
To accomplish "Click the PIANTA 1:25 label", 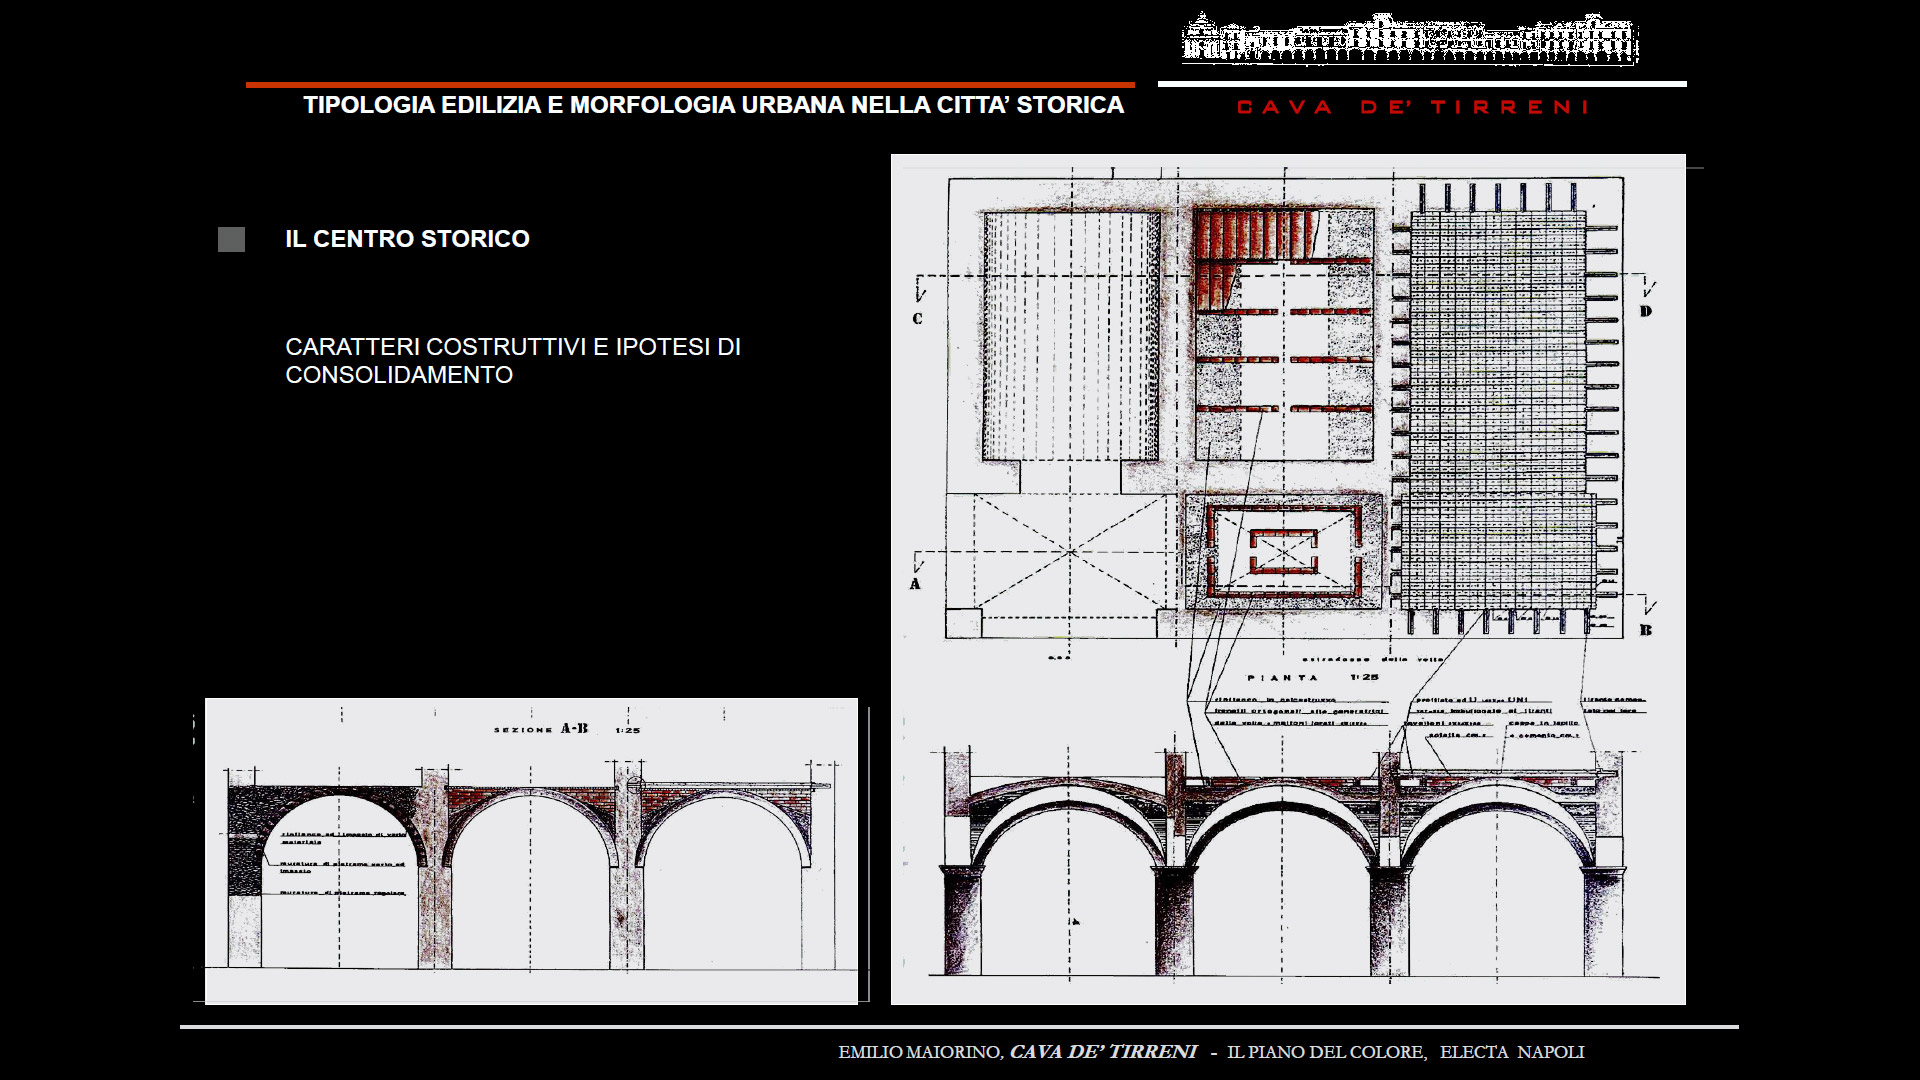I will [1312, 677].
